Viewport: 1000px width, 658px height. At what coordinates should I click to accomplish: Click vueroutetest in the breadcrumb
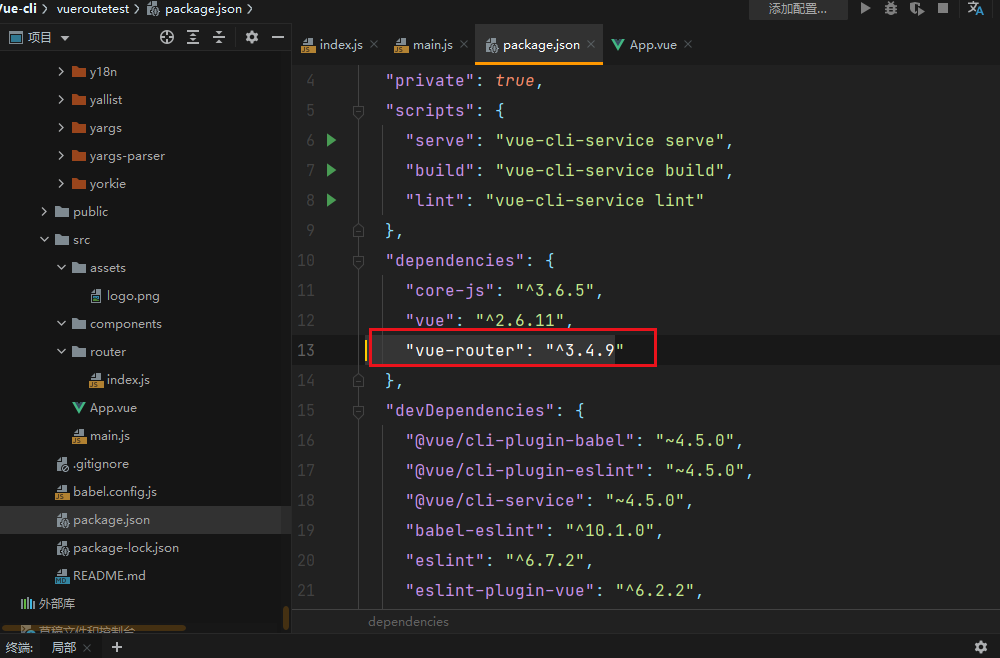pyautogui.click(x=93, y=9)
